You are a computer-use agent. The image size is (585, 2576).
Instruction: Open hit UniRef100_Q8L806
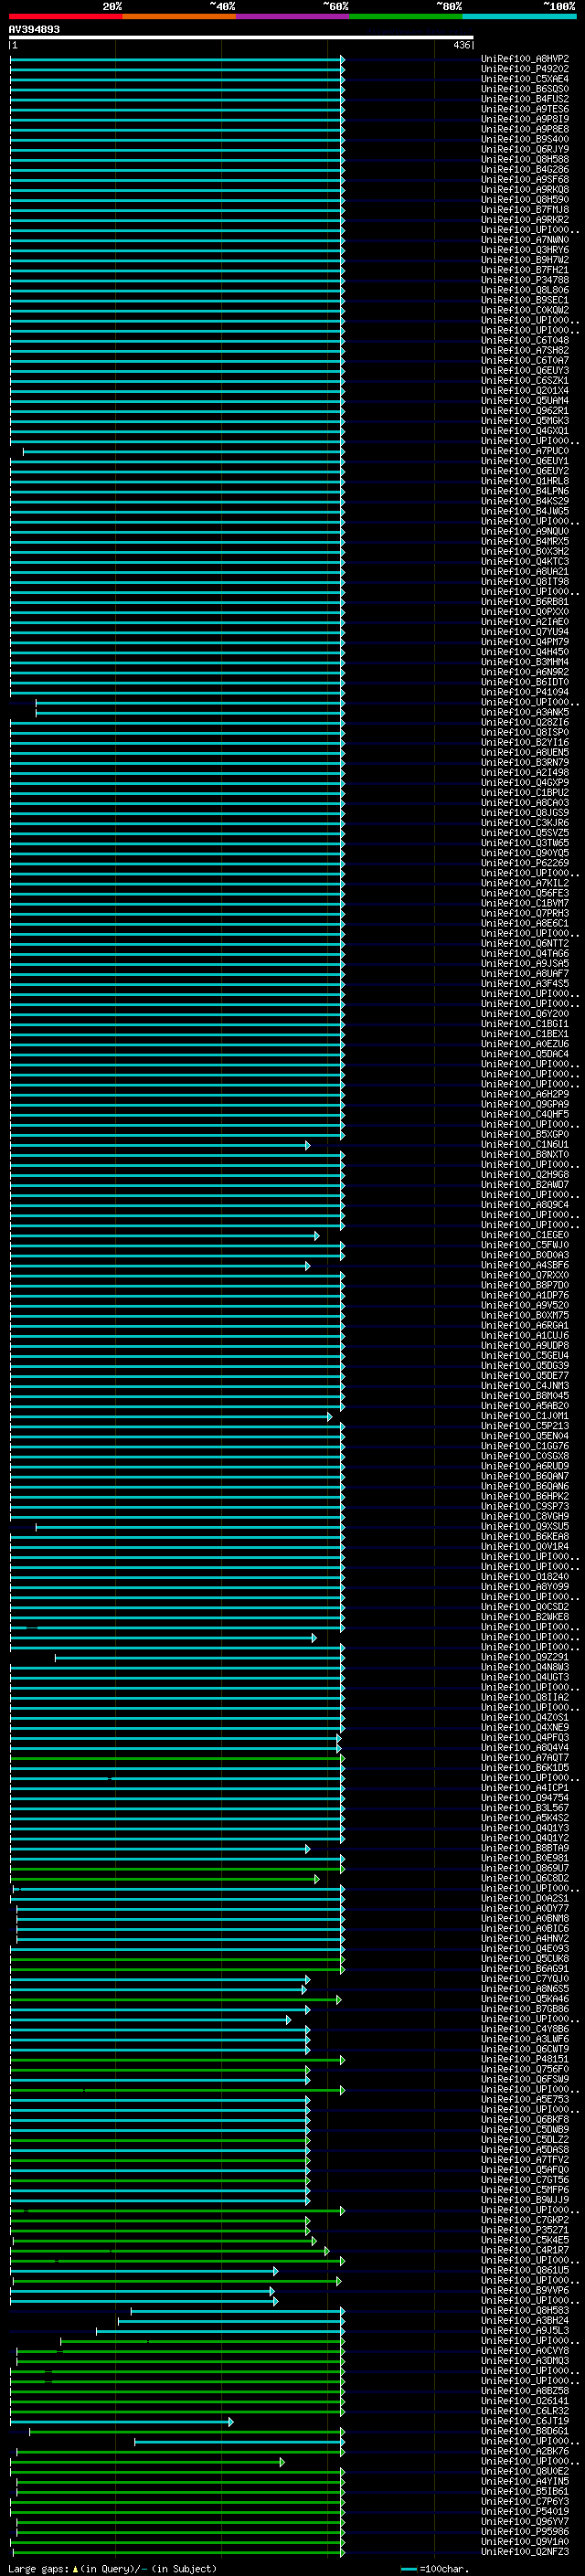tap(525, 290)
